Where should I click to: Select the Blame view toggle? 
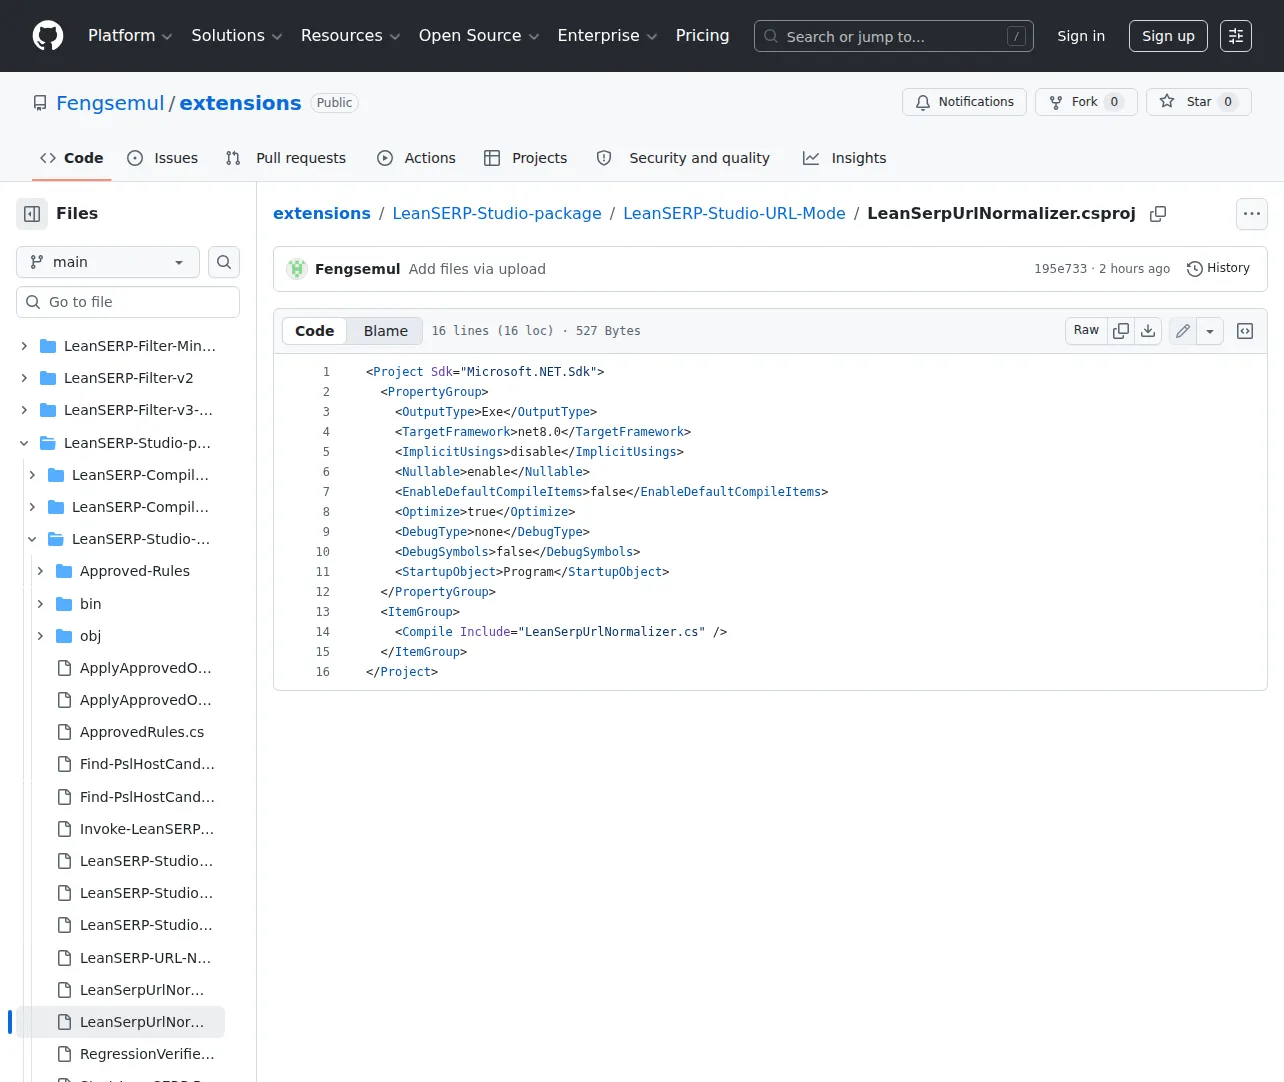pos(386,331)
